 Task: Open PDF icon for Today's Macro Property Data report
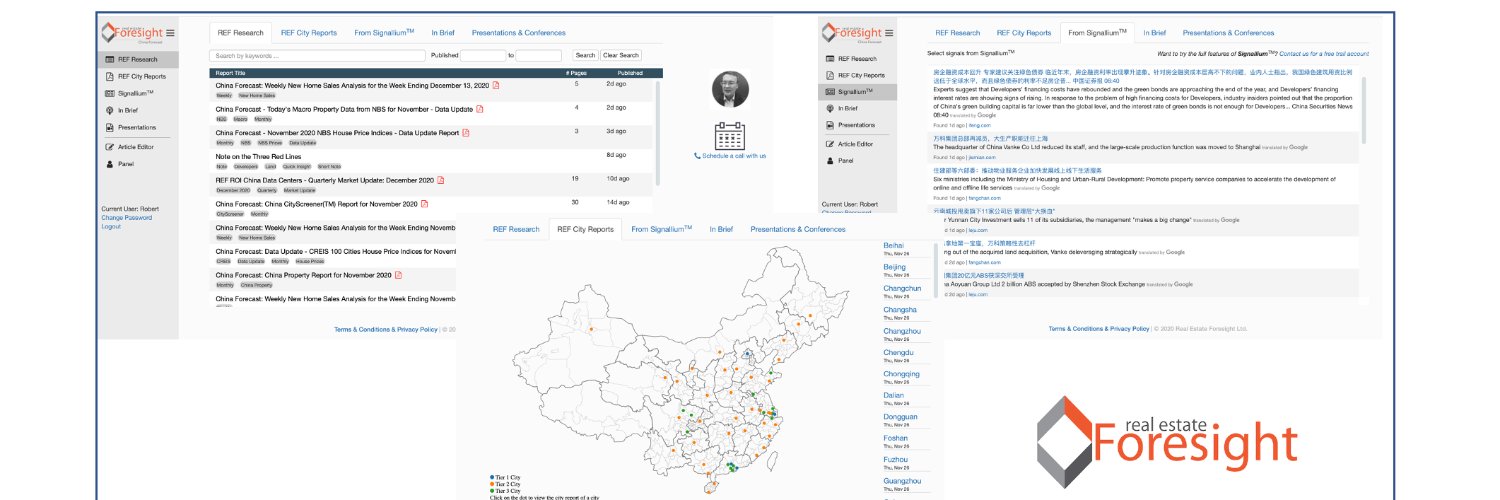(x=480, y=108)
